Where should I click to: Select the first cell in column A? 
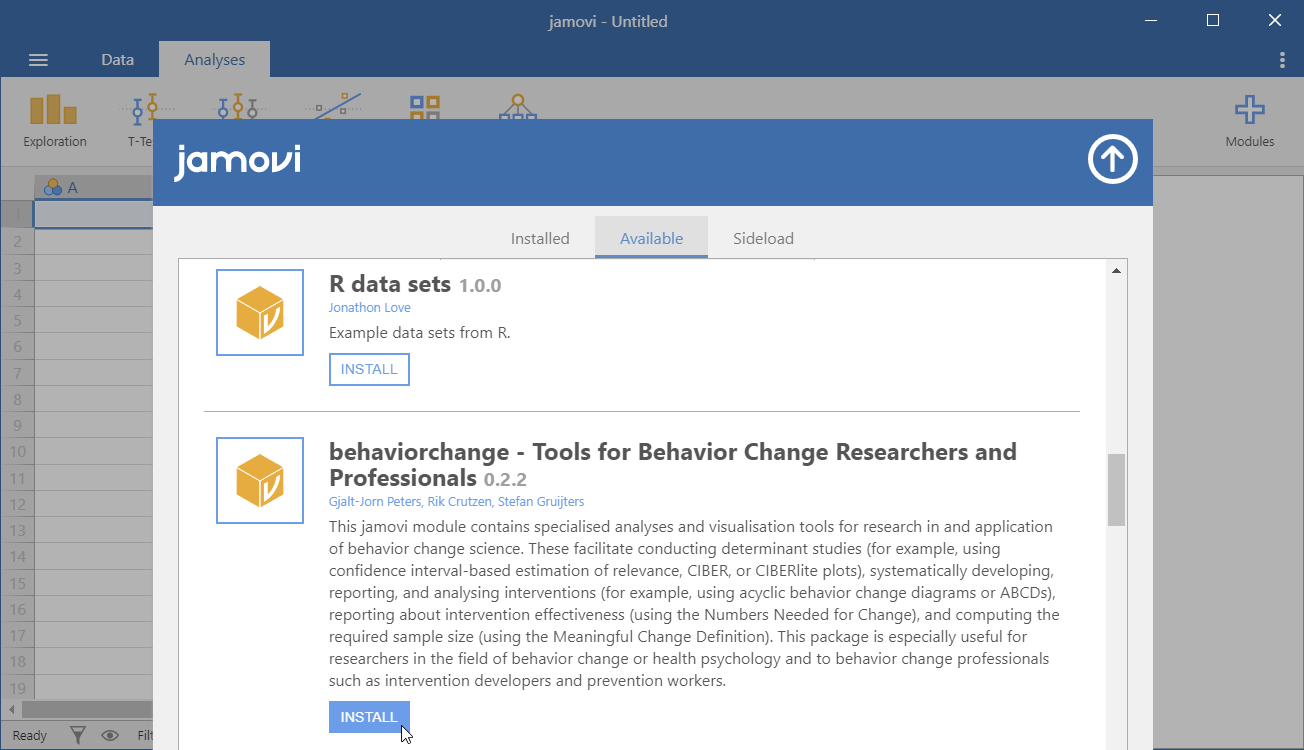(93, 214)
